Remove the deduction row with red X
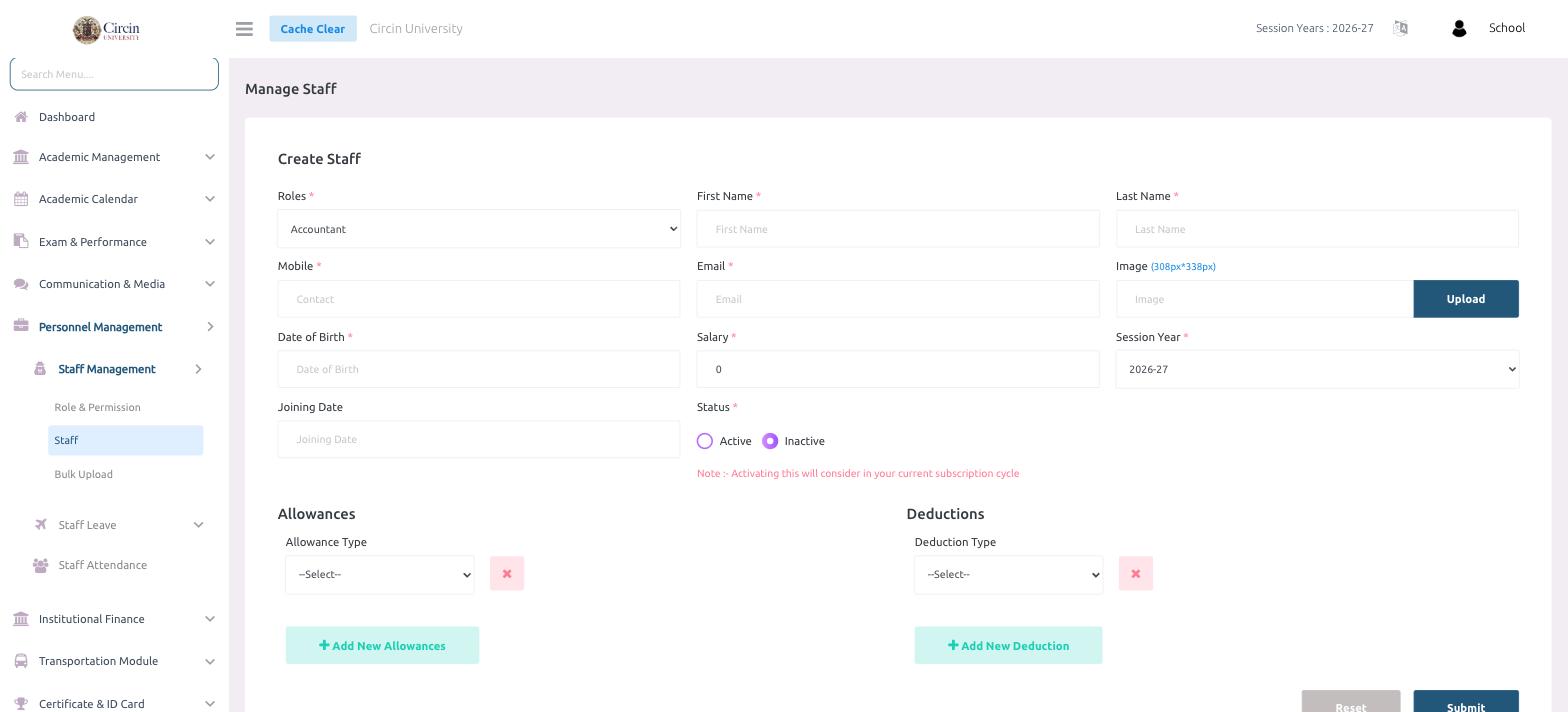Screen dimensions: 1568x712 click(x=1136, y=574)
